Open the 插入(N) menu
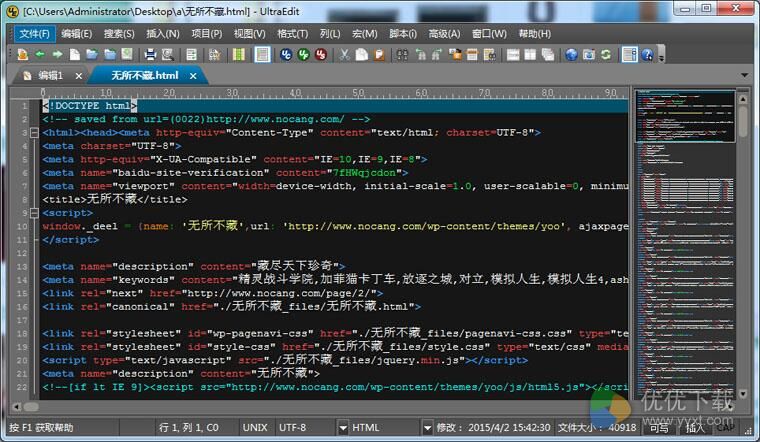 point(163,33)
